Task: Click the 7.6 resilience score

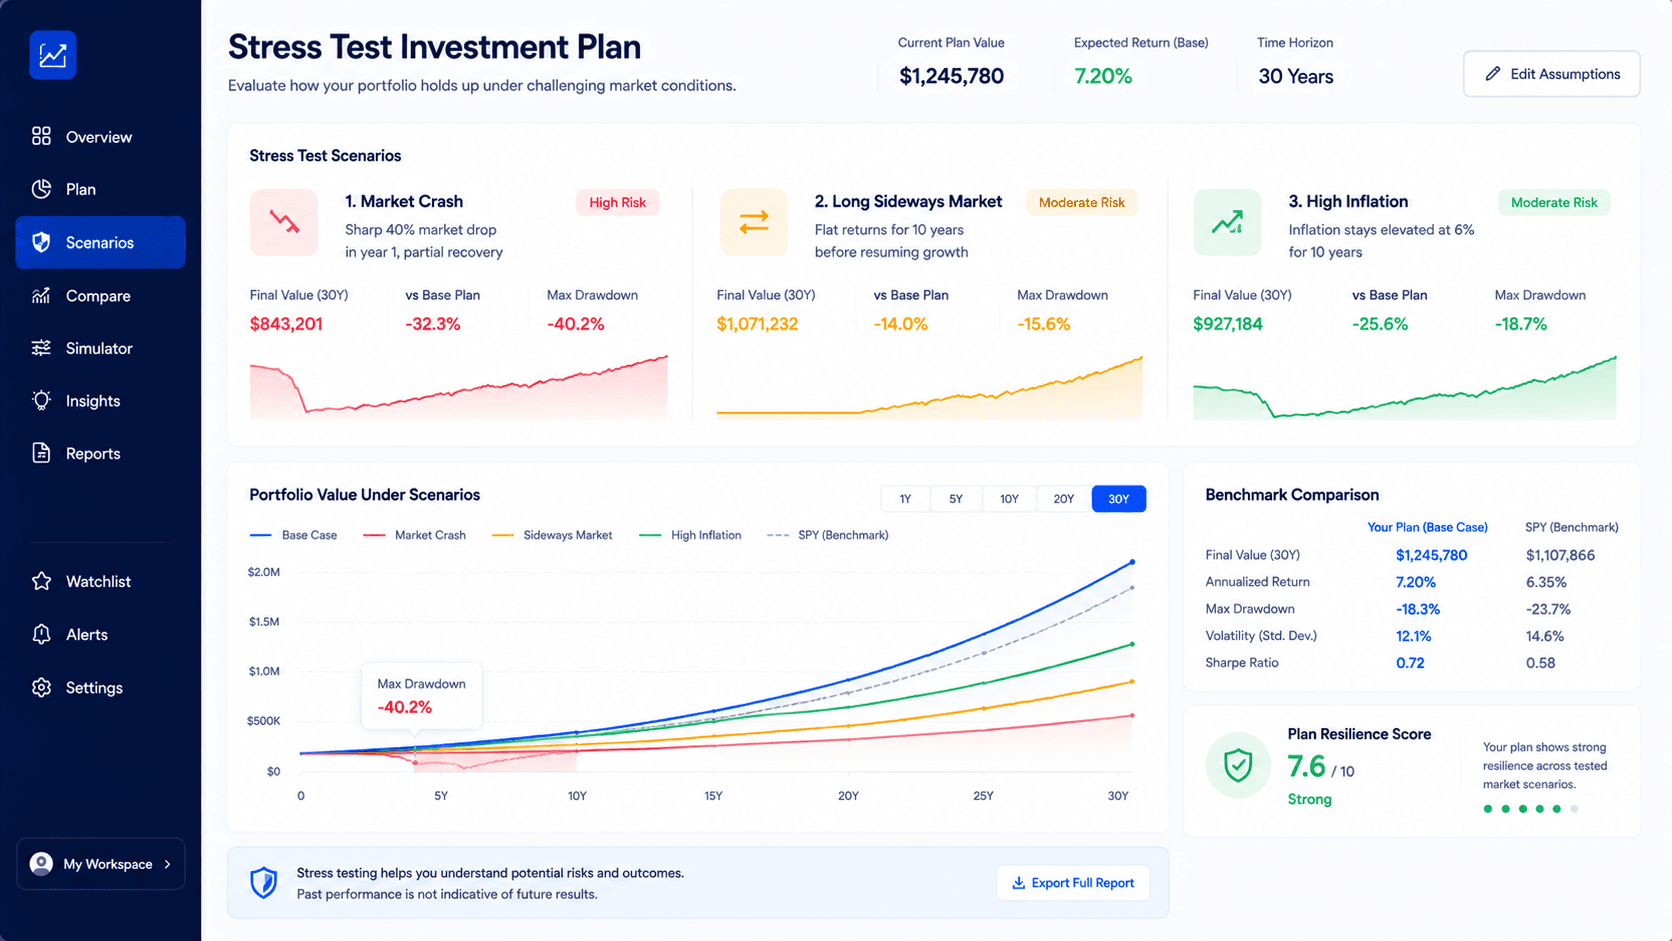Action: point(1306,766)
